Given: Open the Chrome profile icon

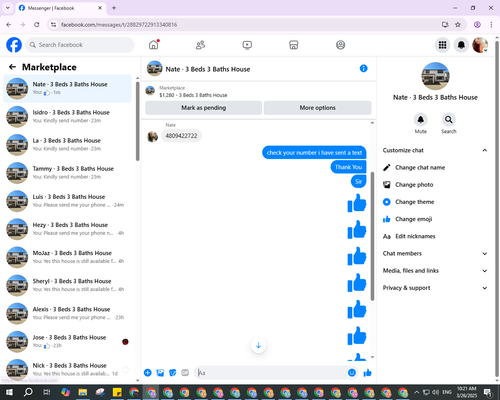Looking at the screenshot, I should (477, 24).
